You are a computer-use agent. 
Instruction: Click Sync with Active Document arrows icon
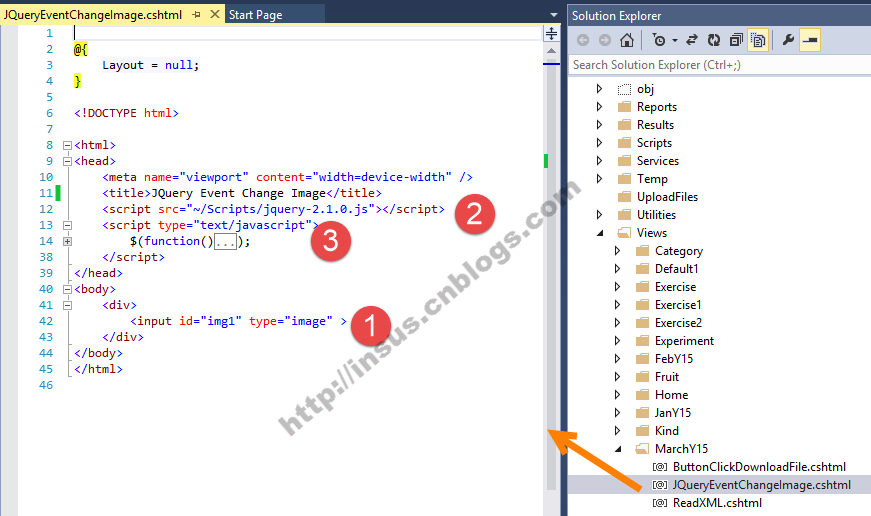[x=692, y=40]
